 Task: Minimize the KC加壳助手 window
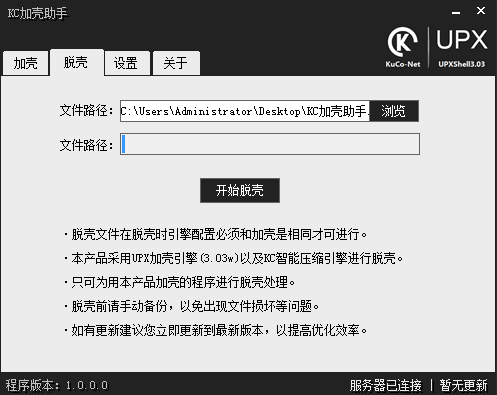[x=456, y=12]
